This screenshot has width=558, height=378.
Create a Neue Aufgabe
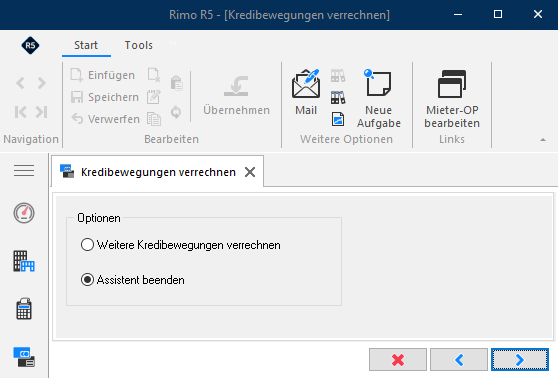[379, 99]
